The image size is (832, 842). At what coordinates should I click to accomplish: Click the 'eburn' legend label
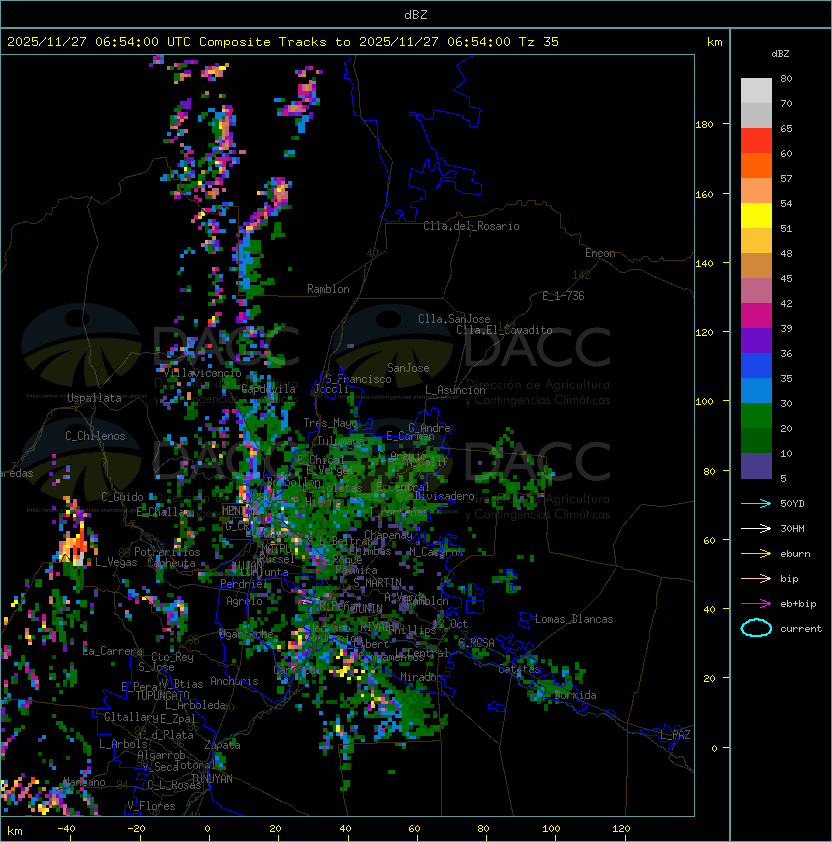795,554
